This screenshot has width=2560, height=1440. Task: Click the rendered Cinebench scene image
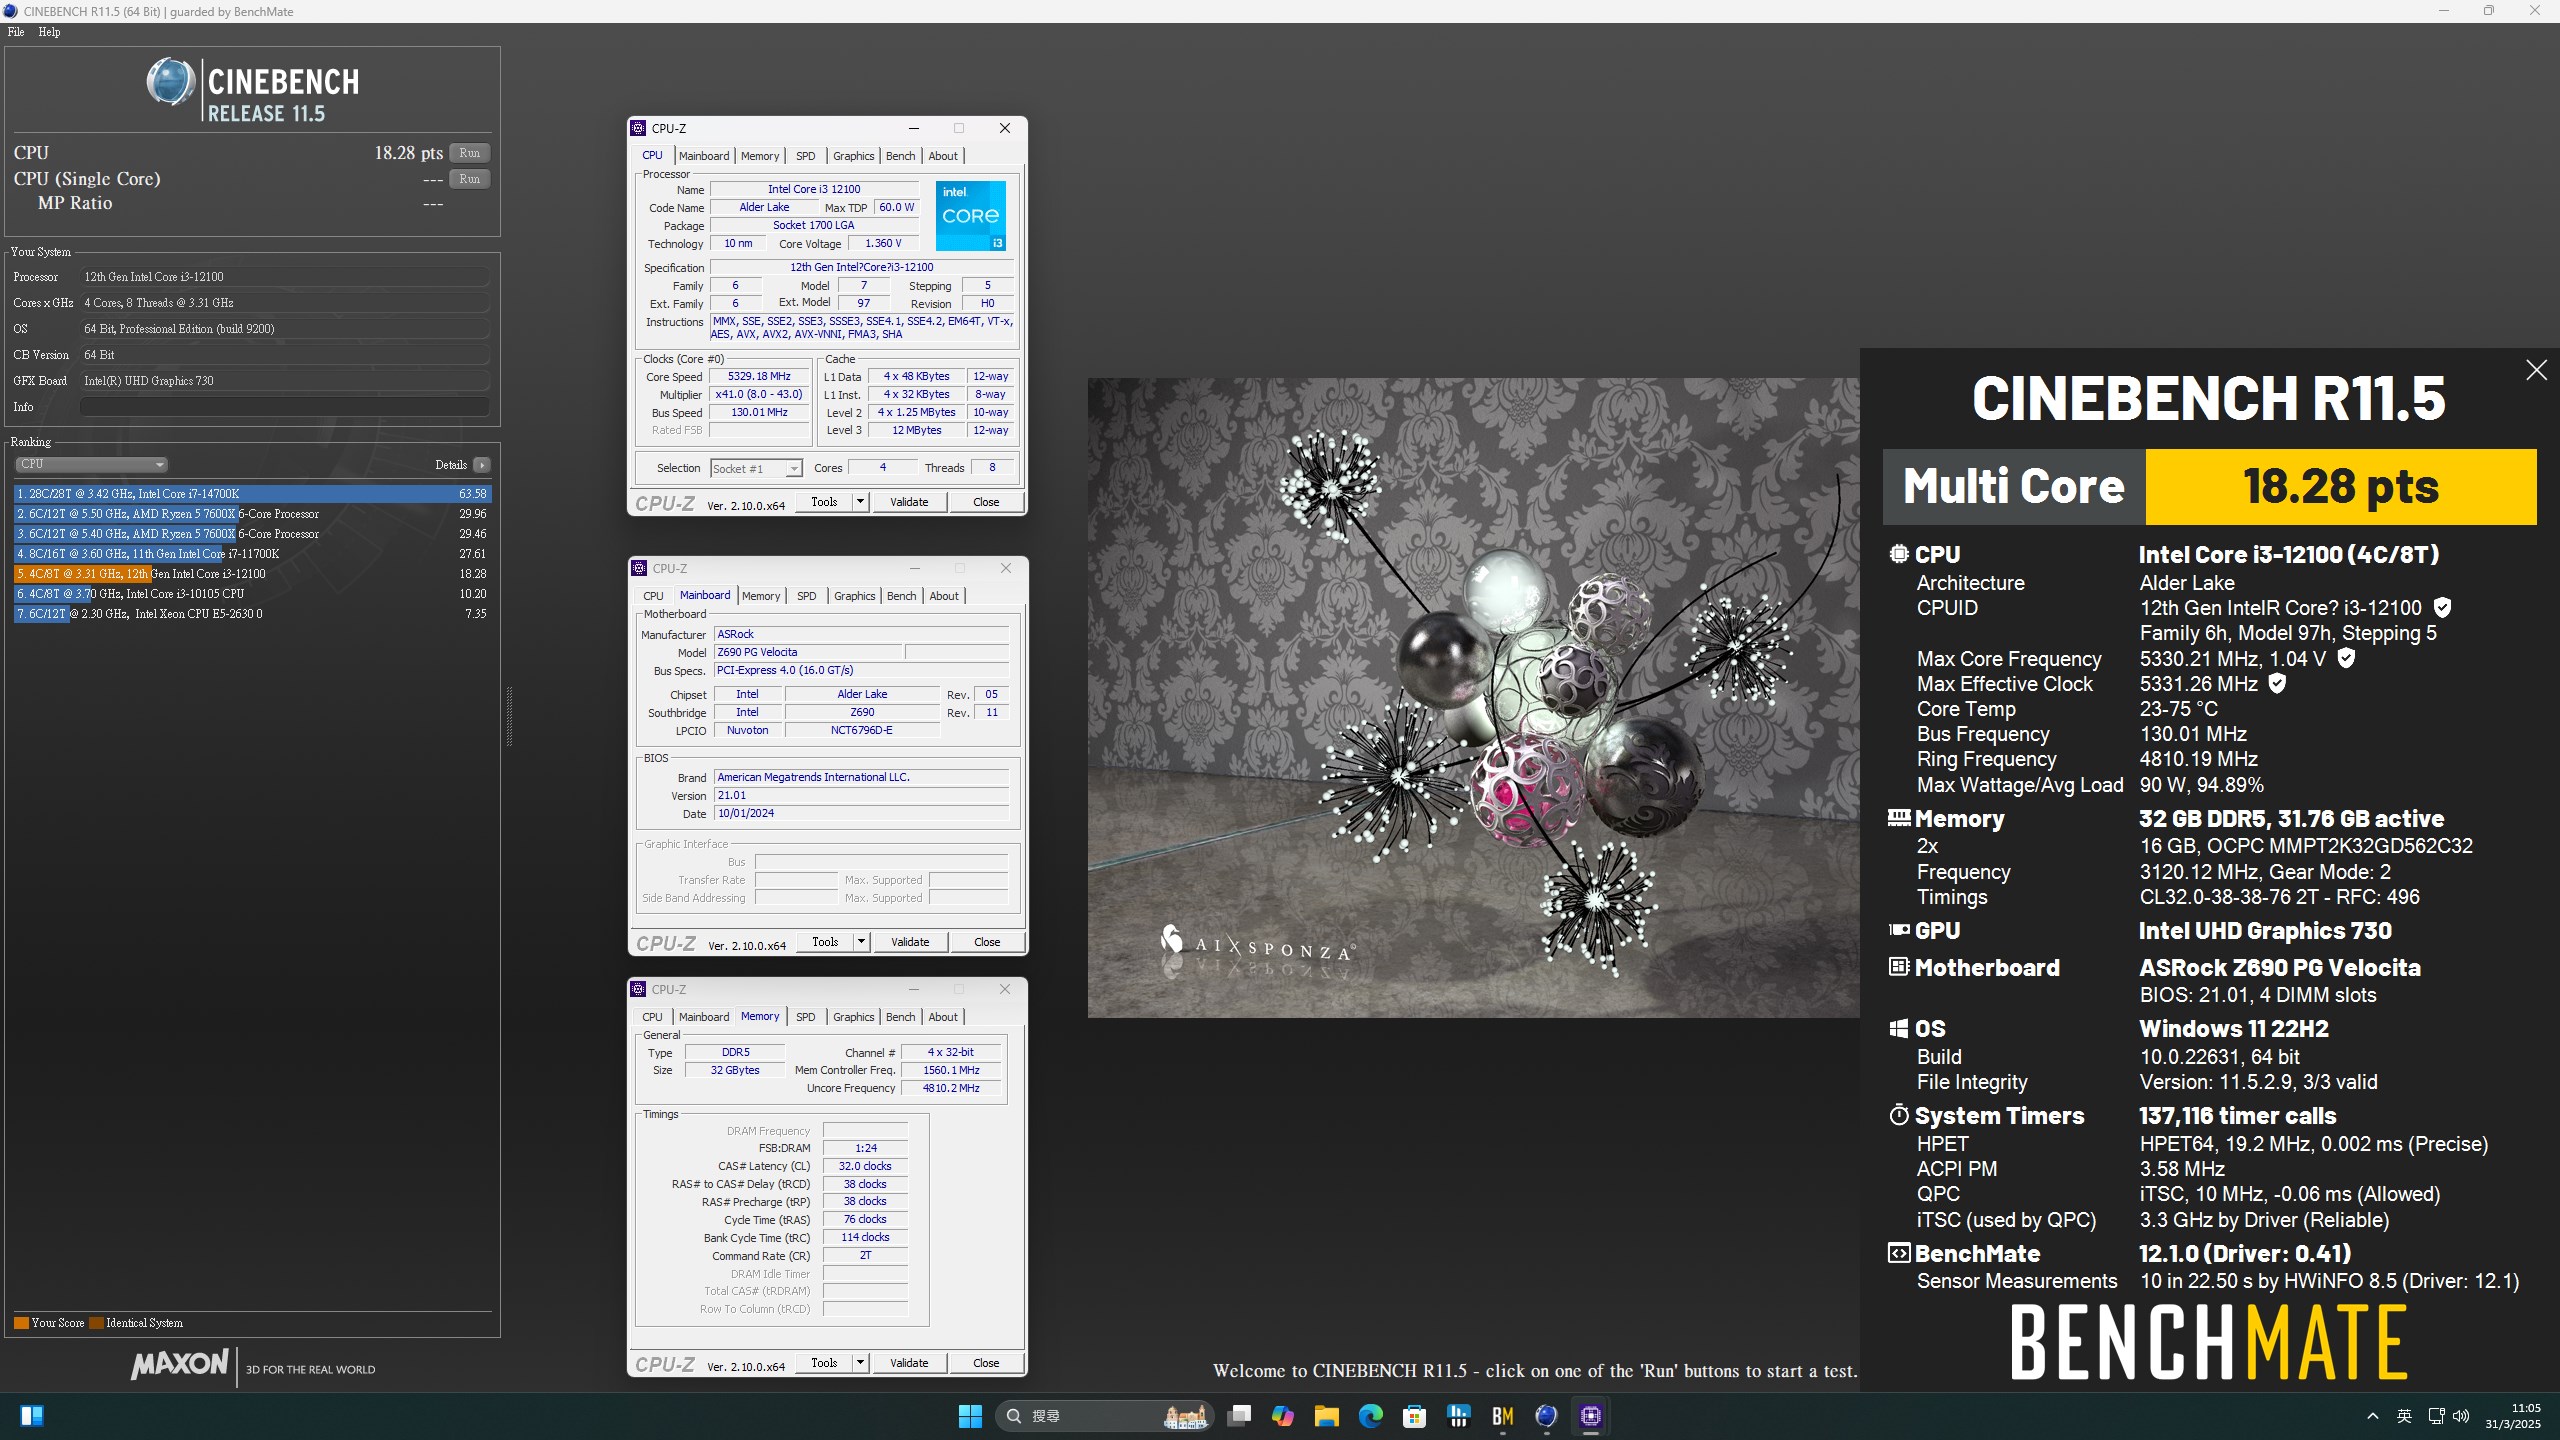tap(1473, 698)
